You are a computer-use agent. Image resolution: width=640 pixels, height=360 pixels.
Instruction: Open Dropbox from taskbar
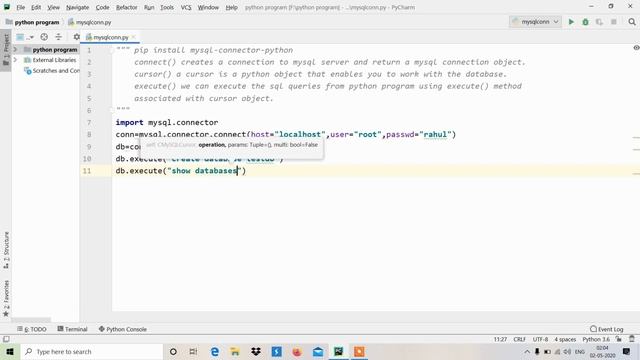[256, 351]
